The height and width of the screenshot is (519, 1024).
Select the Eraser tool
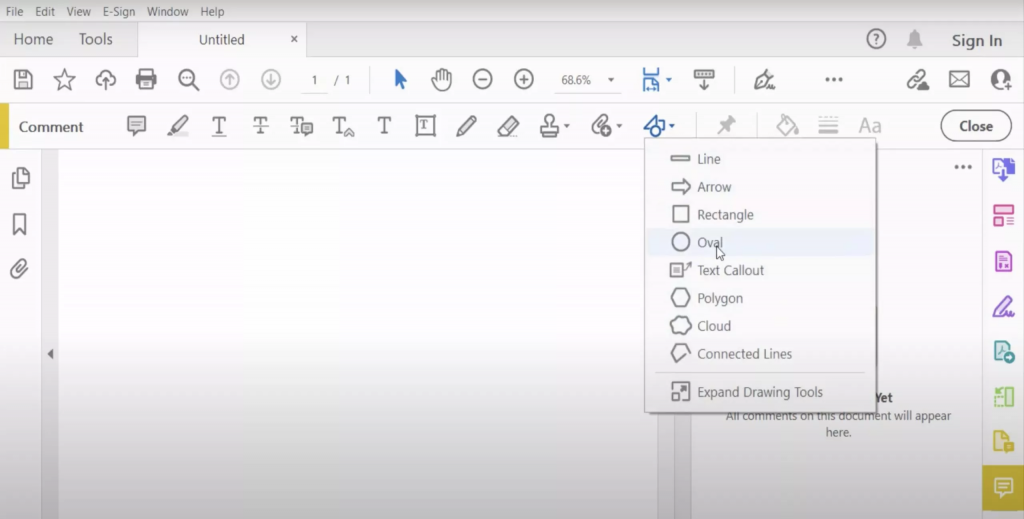[x=508, y=126]
